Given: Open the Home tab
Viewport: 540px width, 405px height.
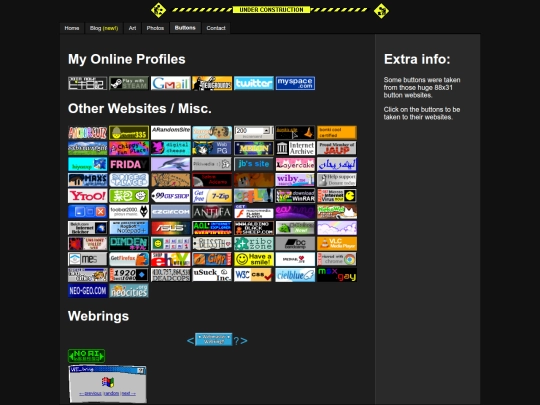Looking at the screenshot, I should [72, 28].
